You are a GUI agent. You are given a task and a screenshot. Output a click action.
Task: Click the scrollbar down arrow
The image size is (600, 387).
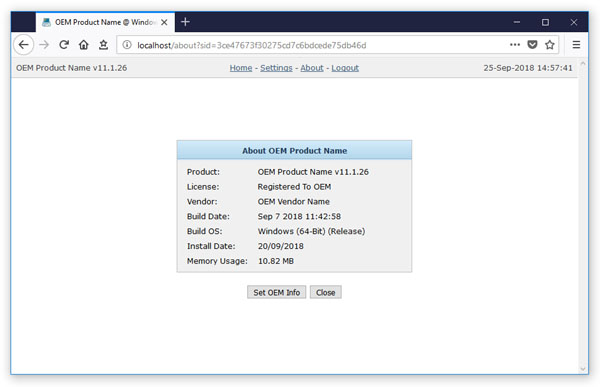pyautogui.click(x=583, y=369)
